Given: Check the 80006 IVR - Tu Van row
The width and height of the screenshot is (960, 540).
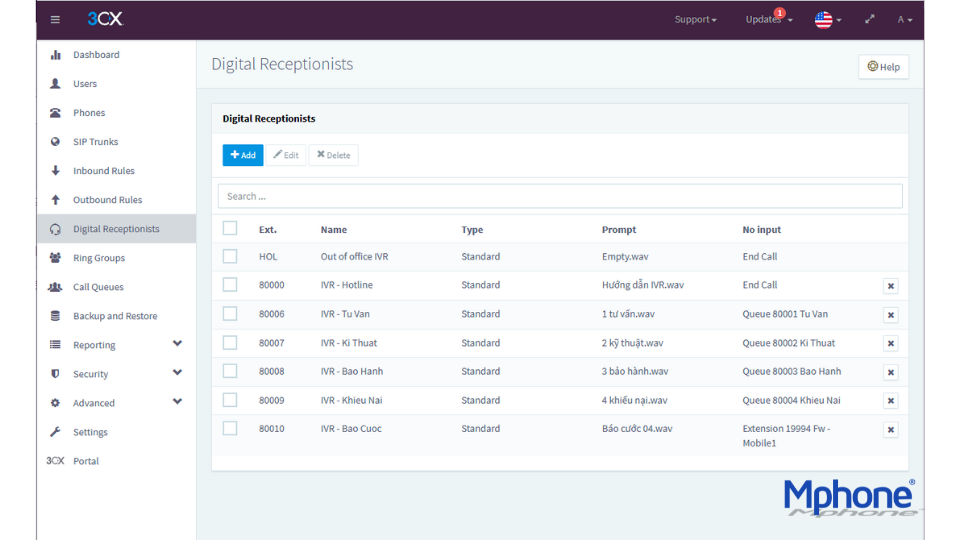Looking at the screenshot, I should click(x=230, y=313).
